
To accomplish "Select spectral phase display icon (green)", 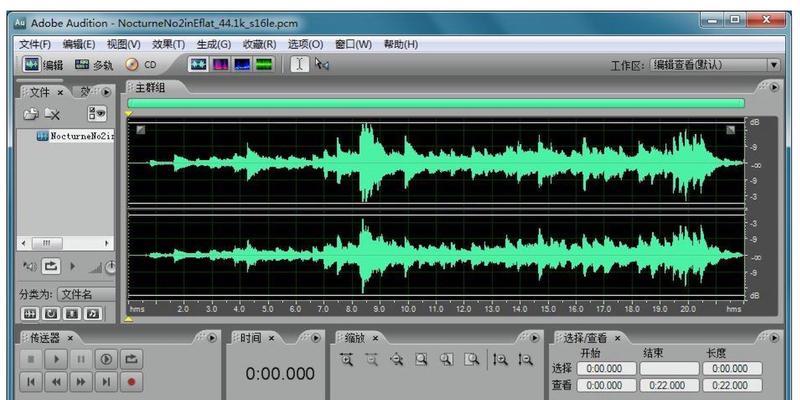I will [264, 64].
